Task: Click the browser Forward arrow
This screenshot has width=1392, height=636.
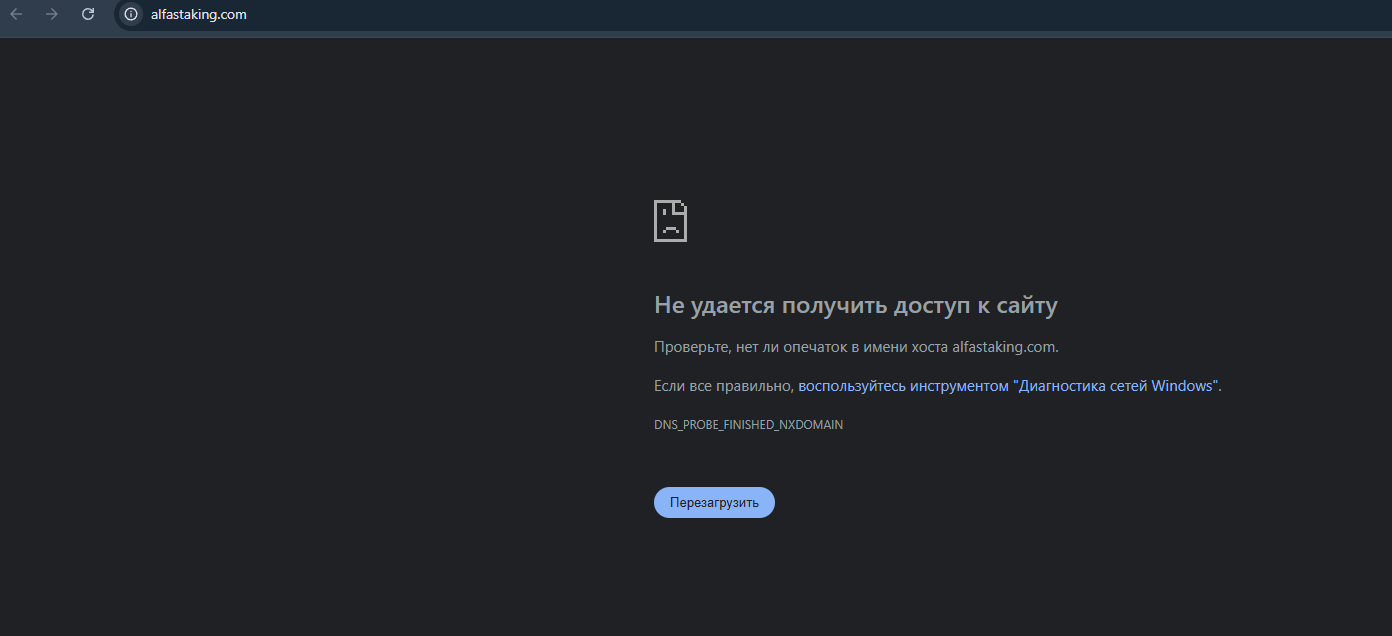Action: click(52, 14)
